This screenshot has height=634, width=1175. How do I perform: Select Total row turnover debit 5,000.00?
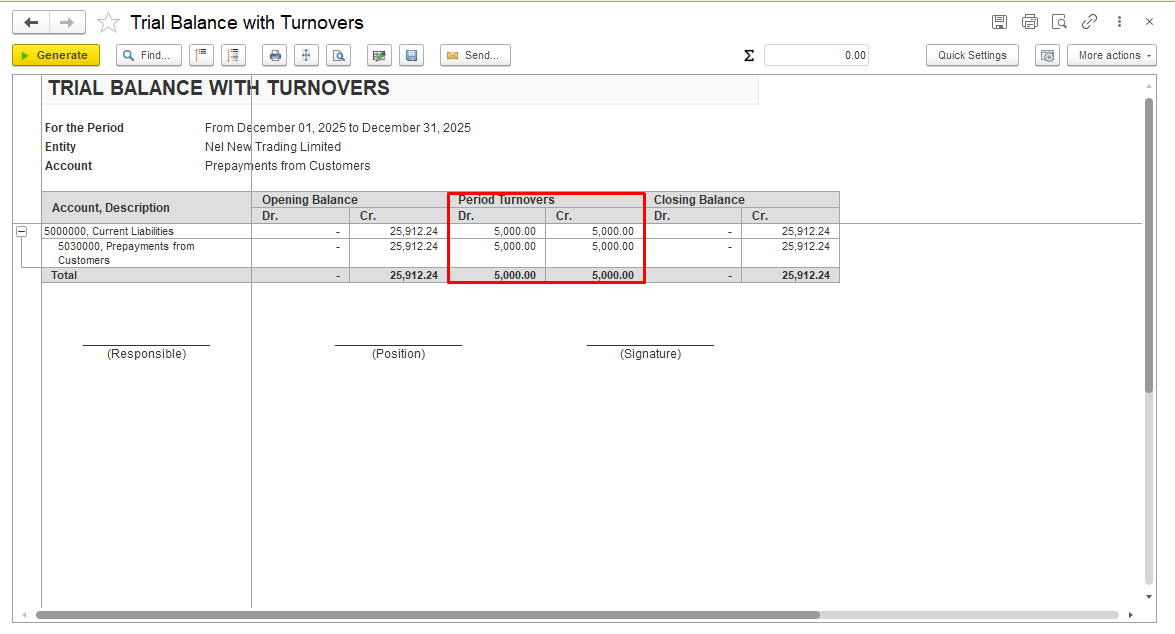tap(515, 275)
